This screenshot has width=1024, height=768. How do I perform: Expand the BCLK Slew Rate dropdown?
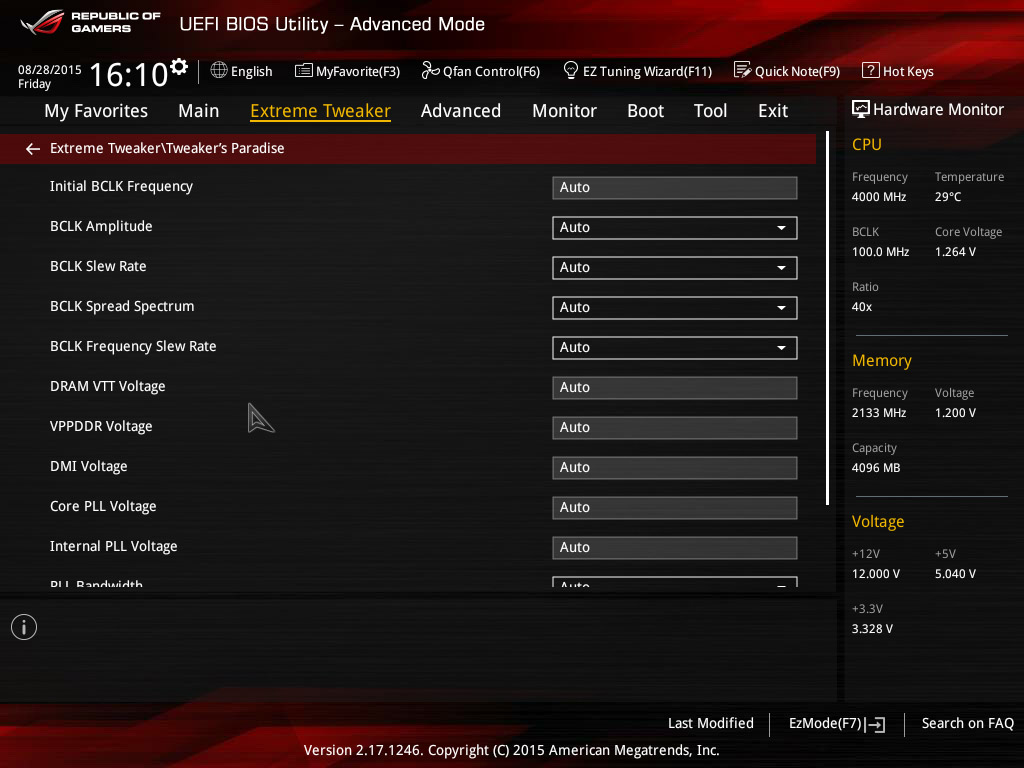(675, 268)
